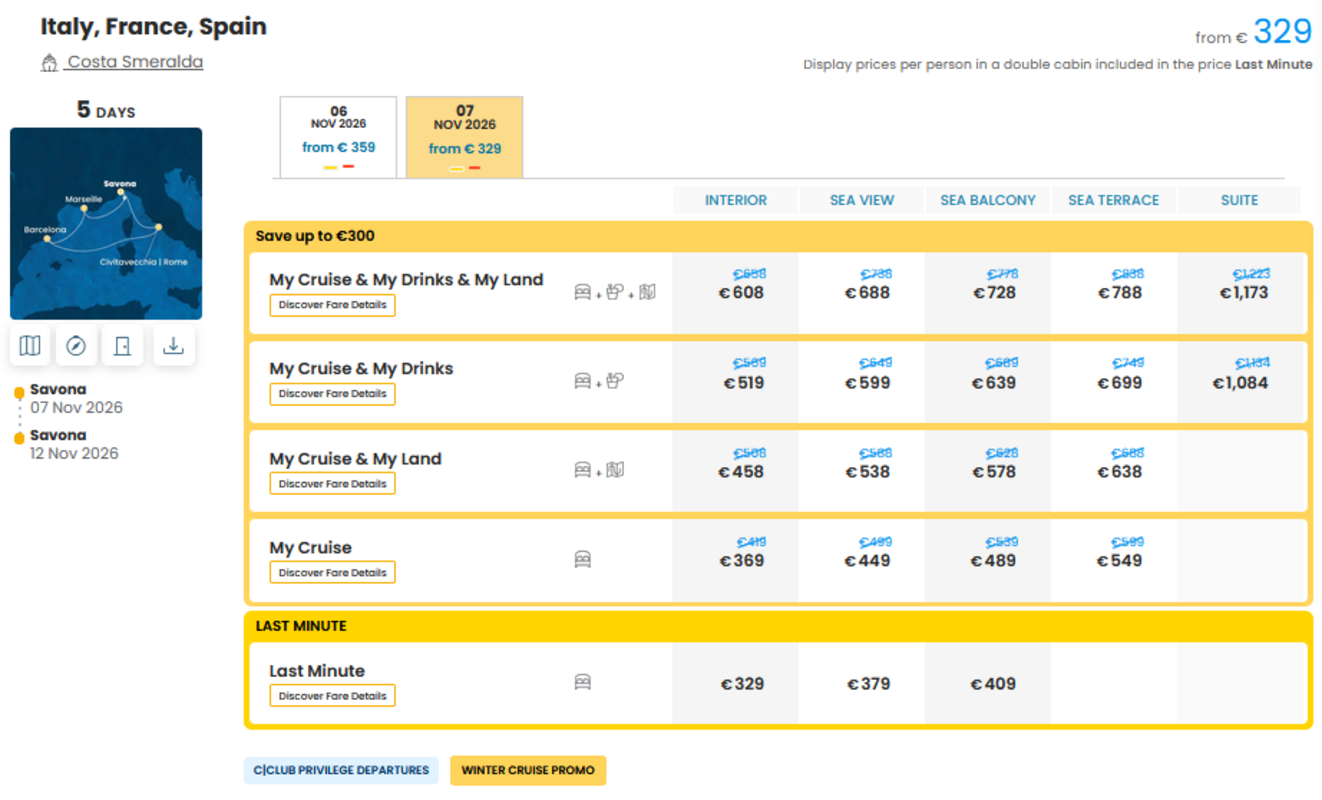Open the route map icon button

point(30,346)
